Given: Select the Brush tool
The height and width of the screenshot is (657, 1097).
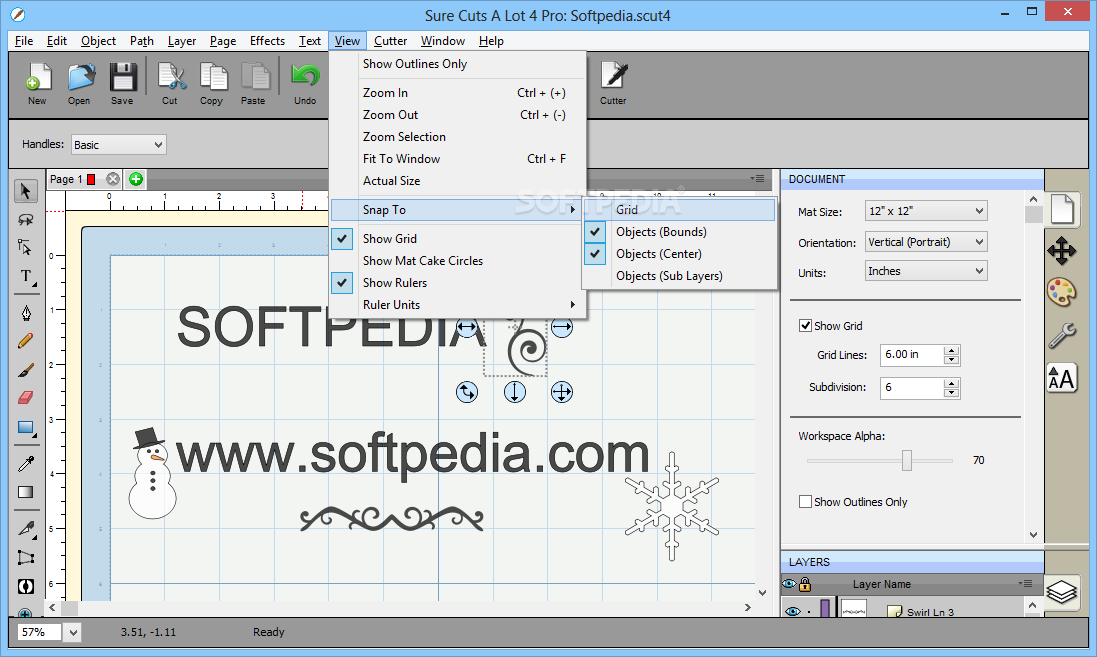Looking at the screenshot, I should (25, 369).
